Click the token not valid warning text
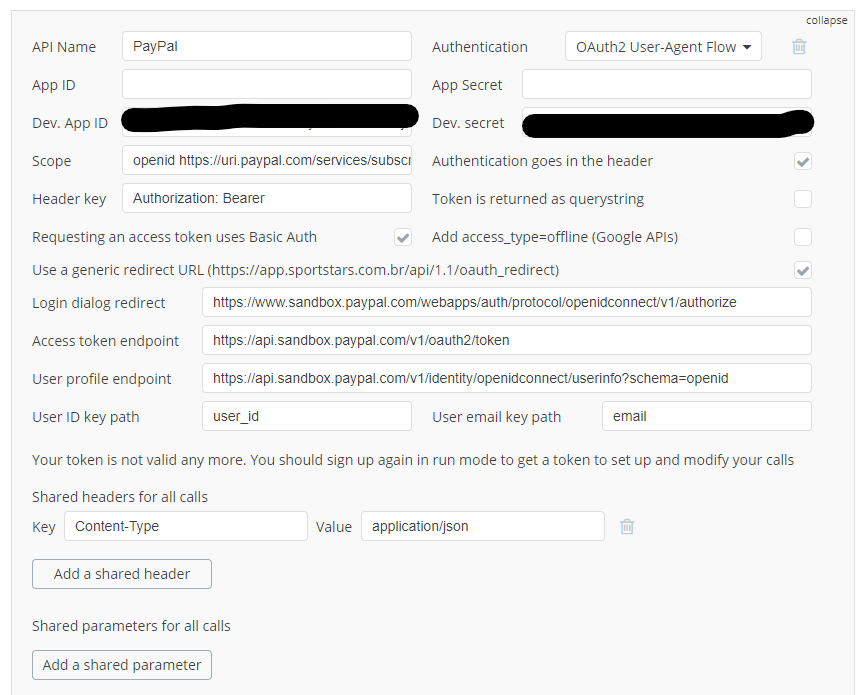The image size is (859, 695). [413, 460]
